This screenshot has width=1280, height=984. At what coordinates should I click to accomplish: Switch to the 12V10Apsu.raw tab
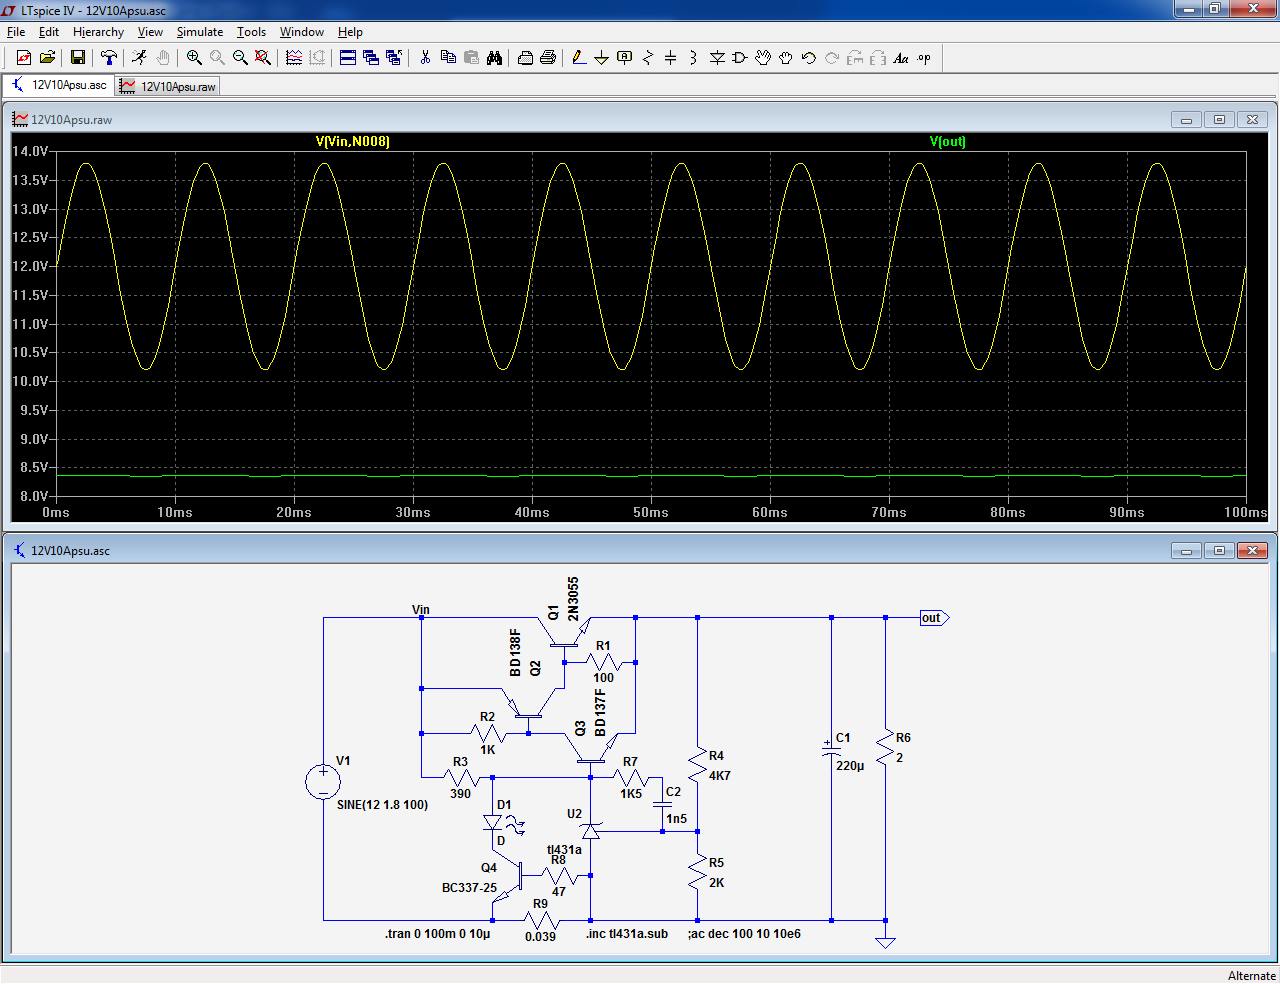[x=168, y=87]
